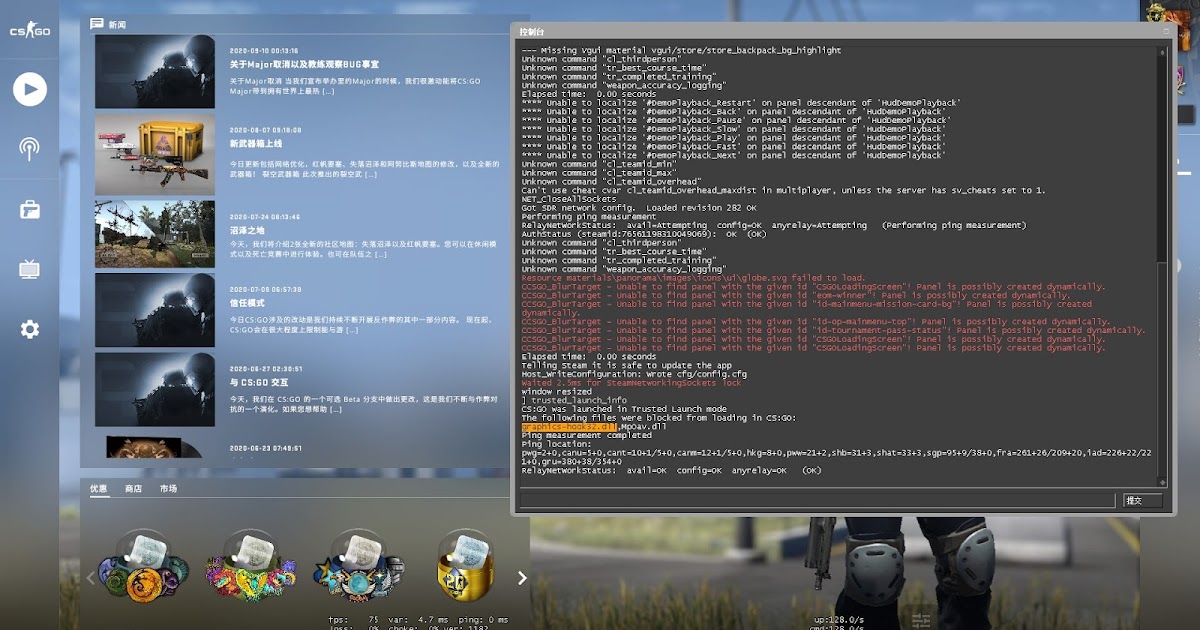Click date text 2020-09-10 00:13:16
The width and height of the screenshot is (1200, 630).
[264, 50]
